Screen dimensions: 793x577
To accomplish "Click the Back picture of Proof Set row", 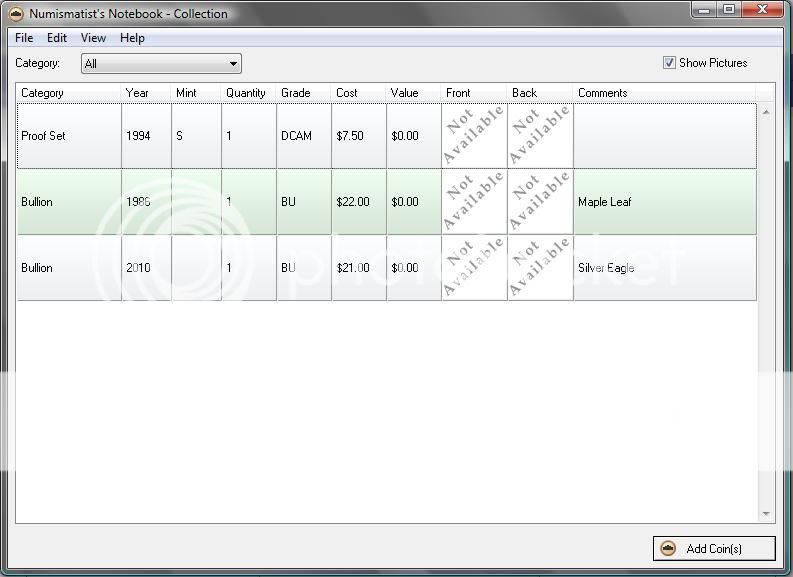I will pyautogui.click(x=540, y=135).
